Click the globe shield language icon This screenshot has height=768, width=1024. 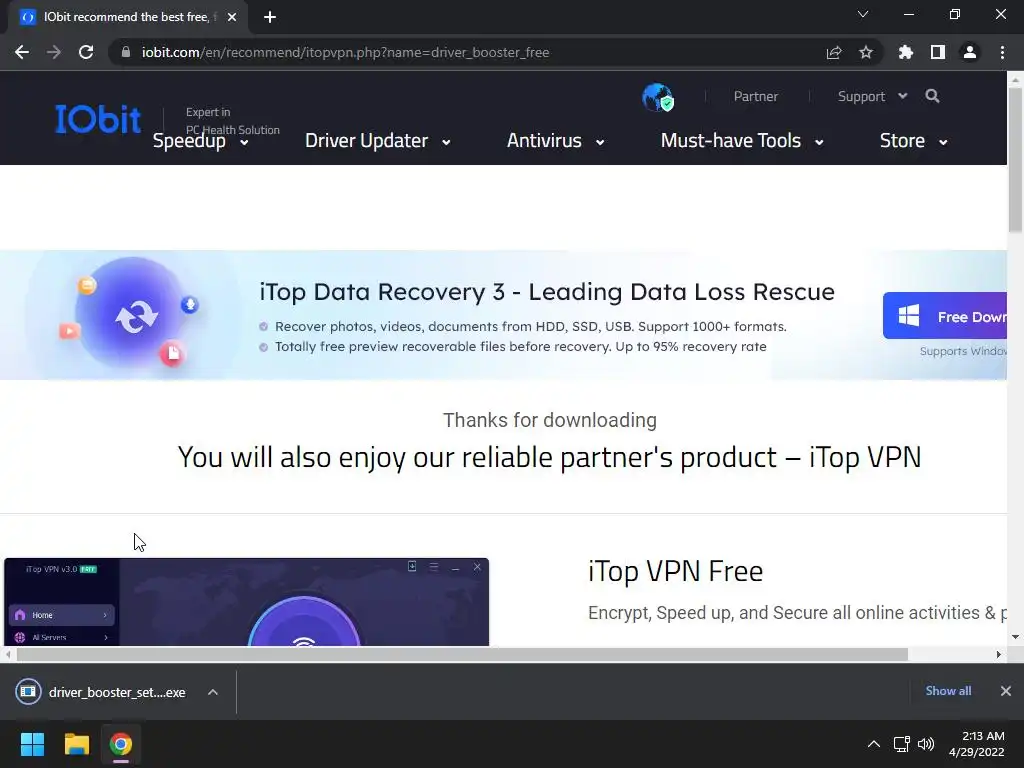[658, 97]
